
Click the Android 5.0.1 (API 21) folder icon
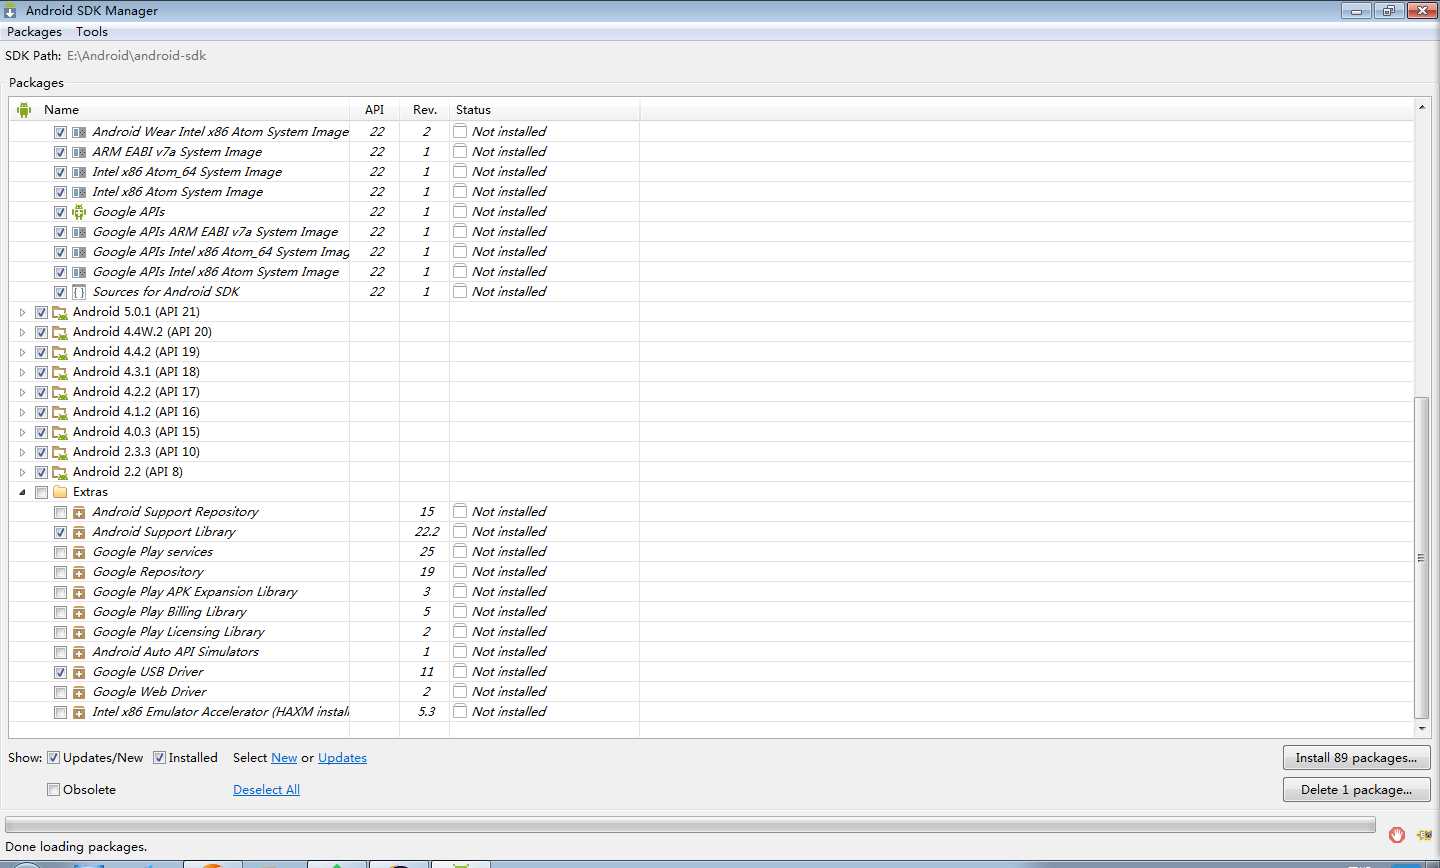60,312
